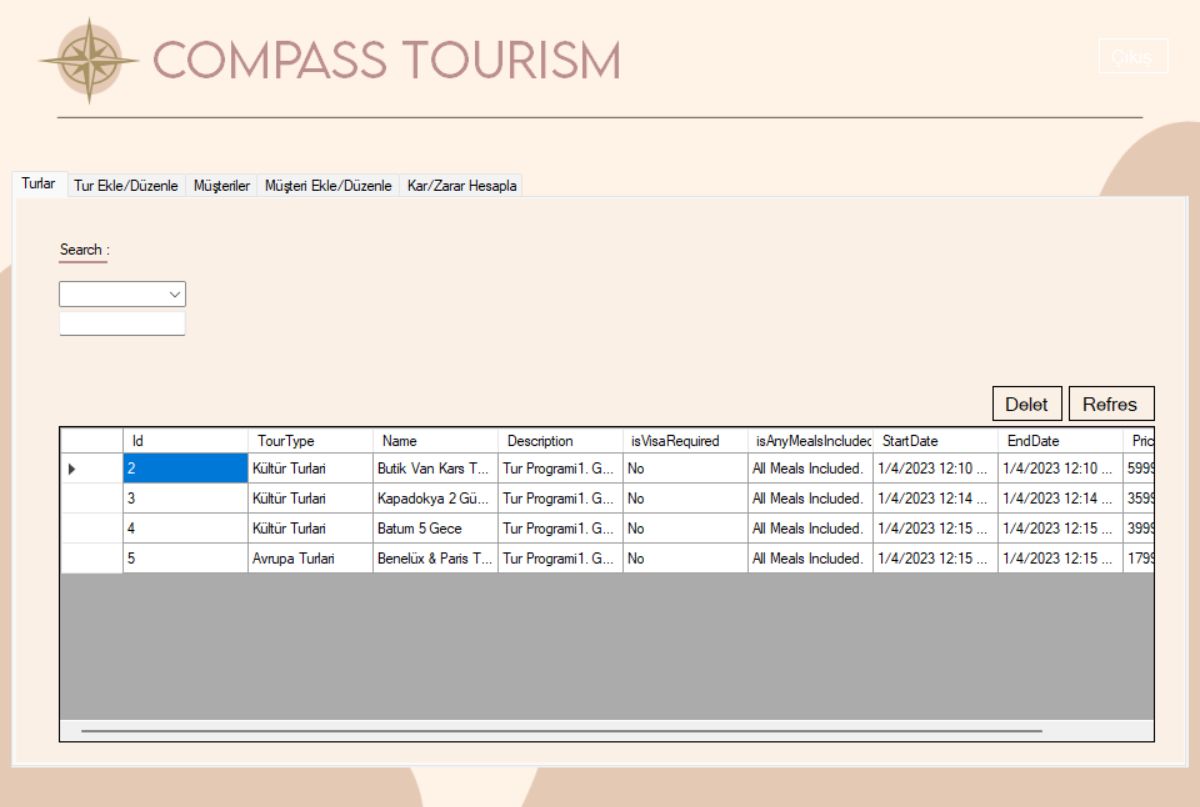
Task: Select EndDate cell in Benelüx row
Action: click(x=1060, y=558)
